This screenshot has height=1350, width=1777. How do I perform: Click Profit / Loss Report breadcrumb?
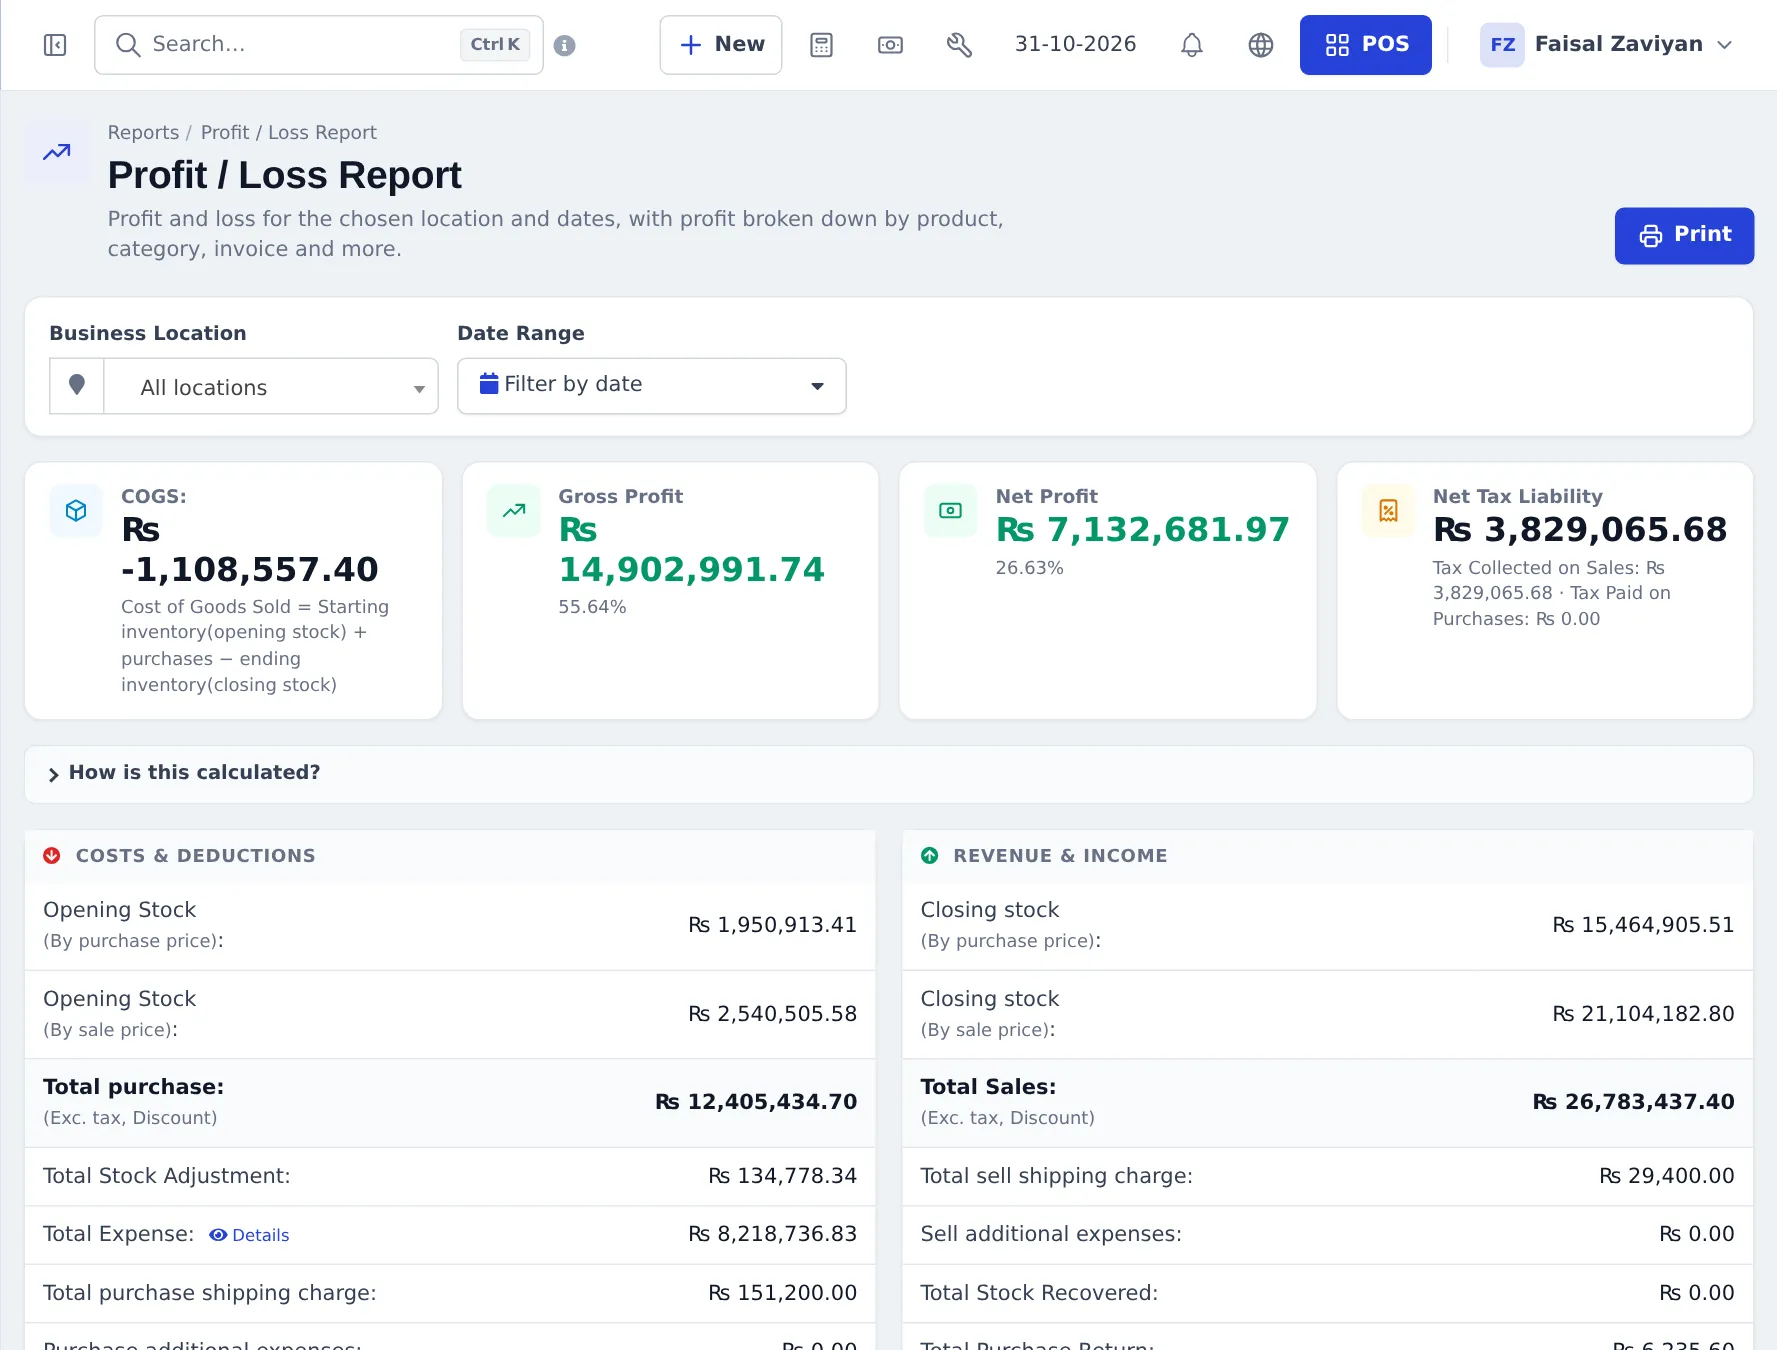point(288,132)
